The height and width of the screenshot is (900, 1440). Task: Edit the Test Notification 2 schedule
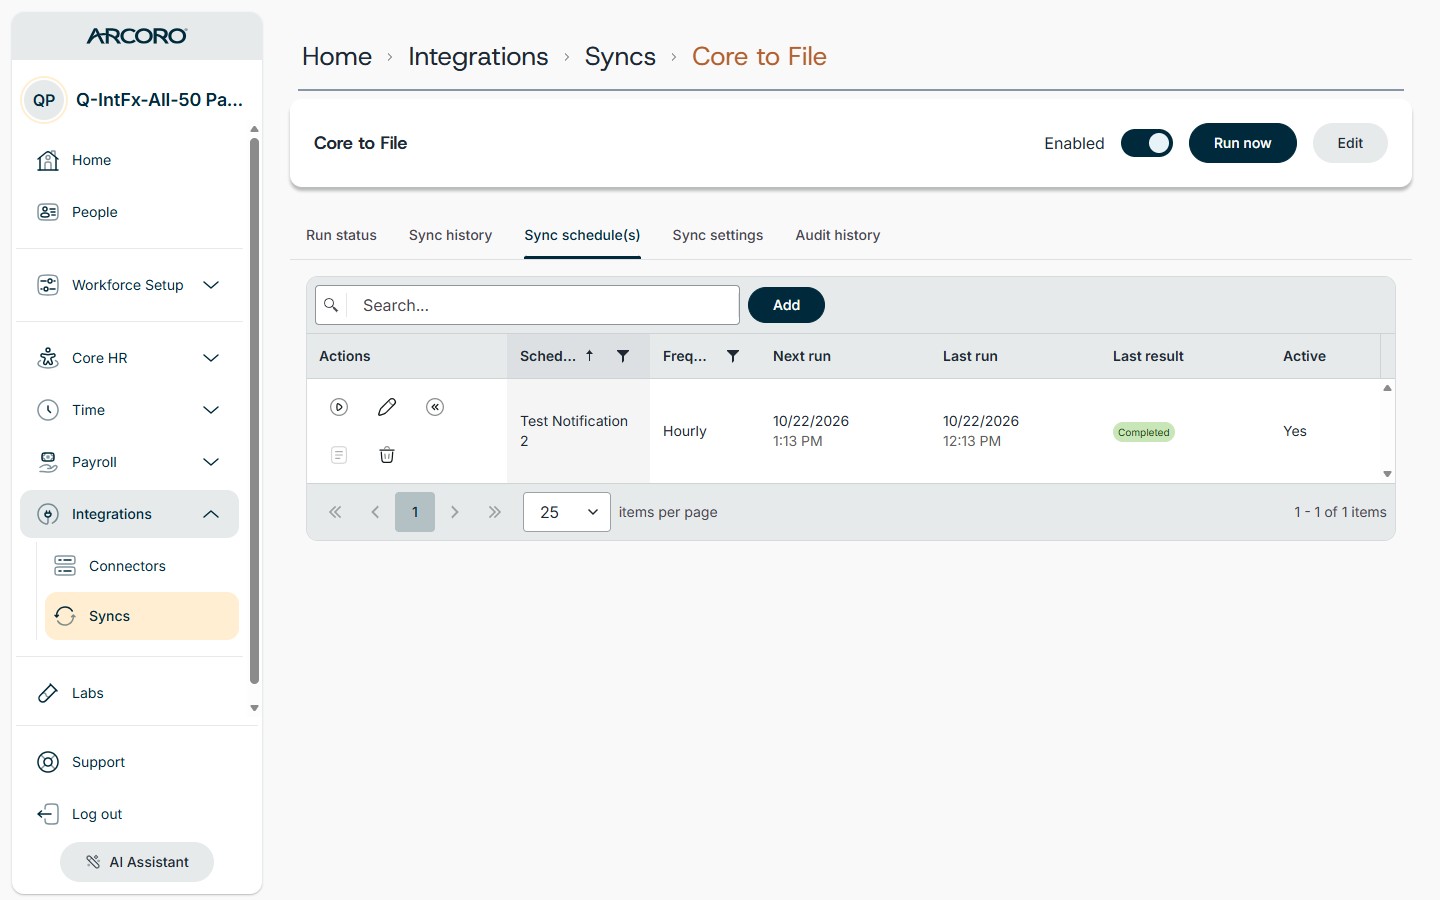point(387,407)
